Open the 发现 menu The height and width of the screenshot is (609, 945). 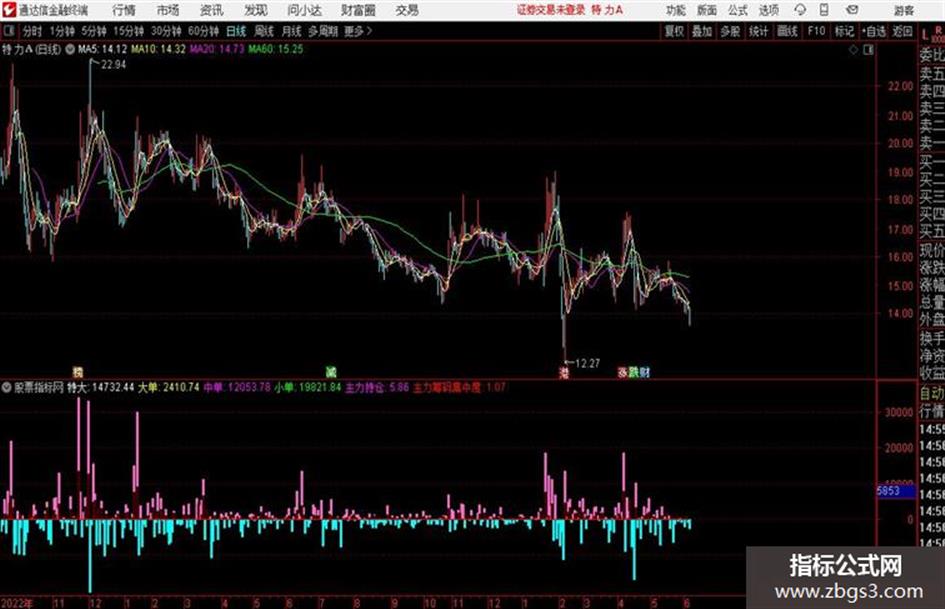coord(256,10)
